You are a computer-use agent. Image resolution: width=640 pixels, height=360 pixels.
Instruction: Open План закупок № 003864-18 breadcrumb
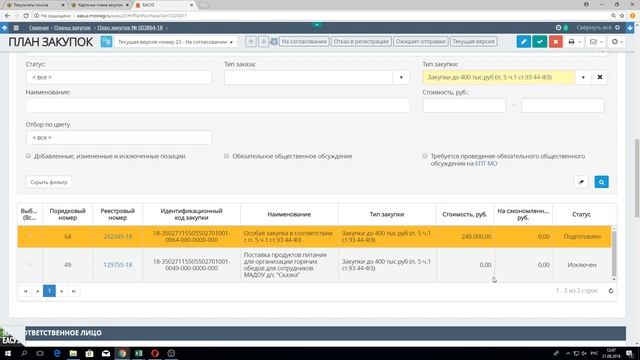tap(130, 28)
